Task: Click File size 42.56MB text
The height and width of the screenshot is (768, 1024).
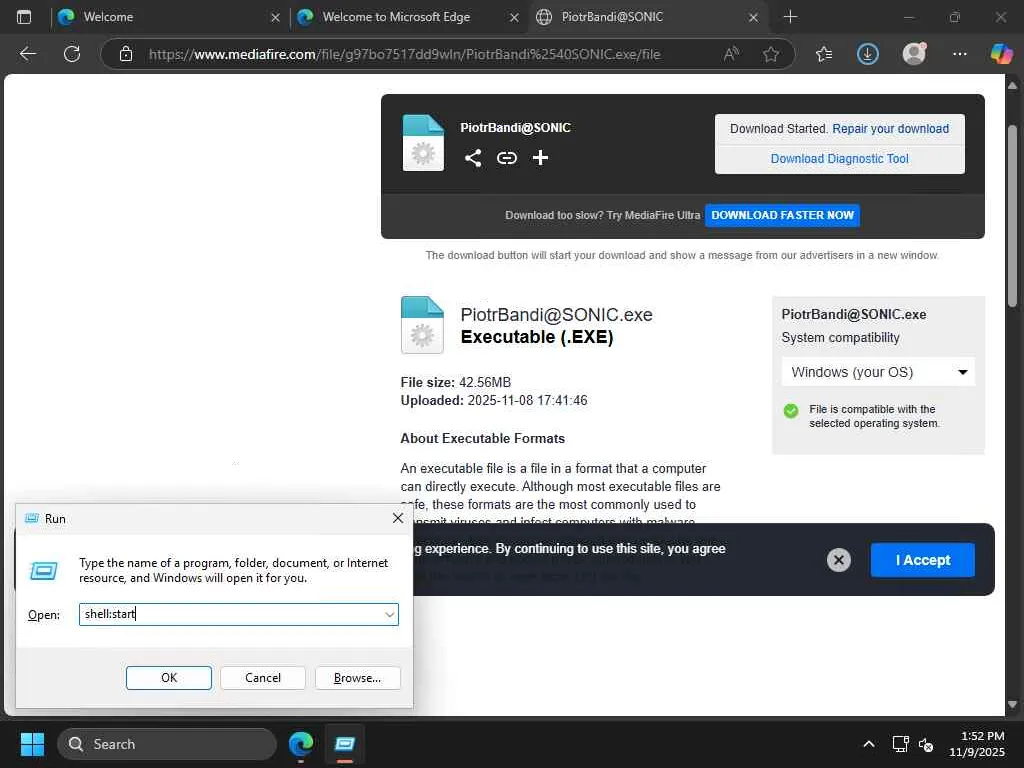Action: [x=456, y=382]
